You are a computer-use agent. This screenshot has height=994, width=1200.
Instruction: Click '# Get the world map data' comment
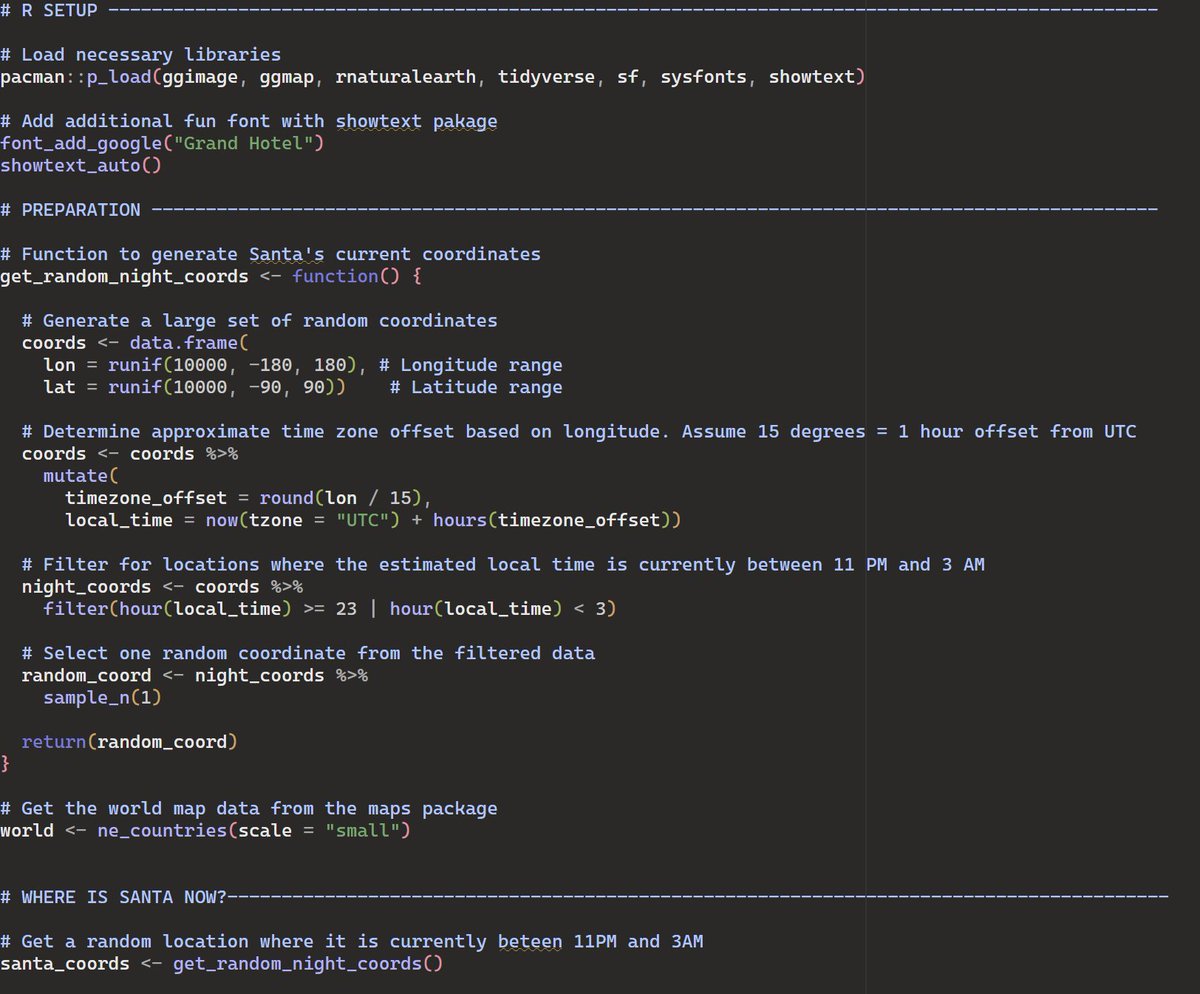(x=249, y=808)
